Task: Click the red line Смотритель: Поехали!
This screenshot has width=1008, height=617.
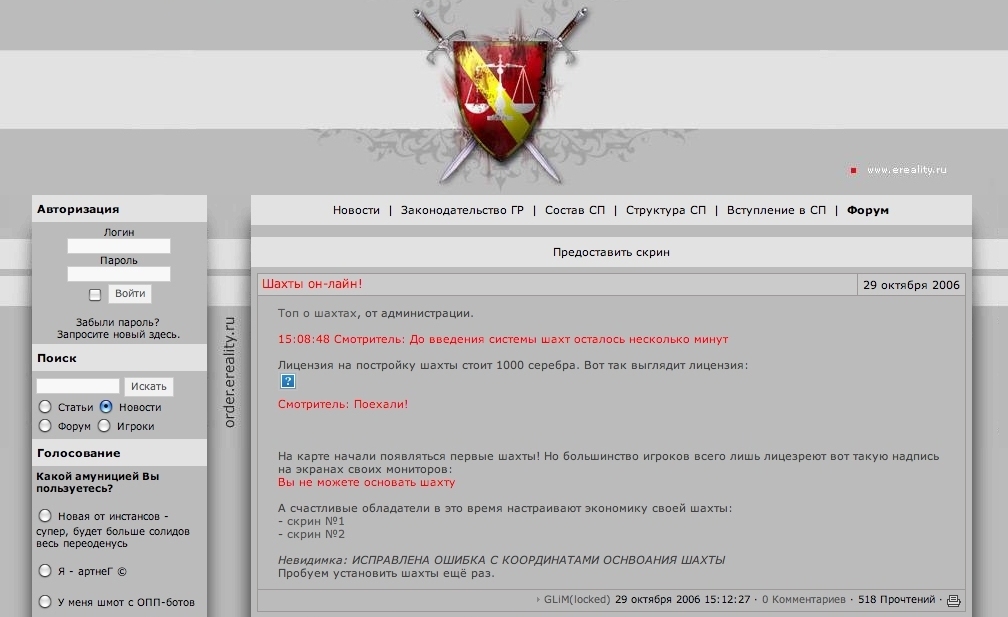Action: click(343, 404)
